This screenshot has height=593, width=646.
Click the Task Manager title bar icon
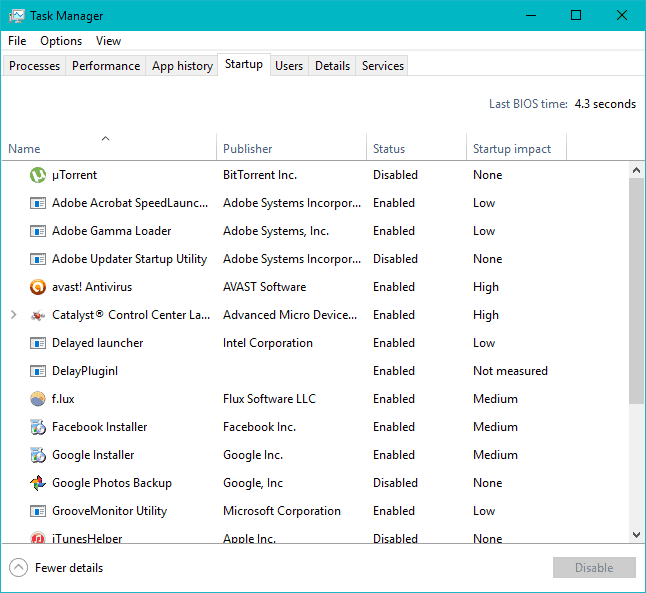(x=16, y=16)
